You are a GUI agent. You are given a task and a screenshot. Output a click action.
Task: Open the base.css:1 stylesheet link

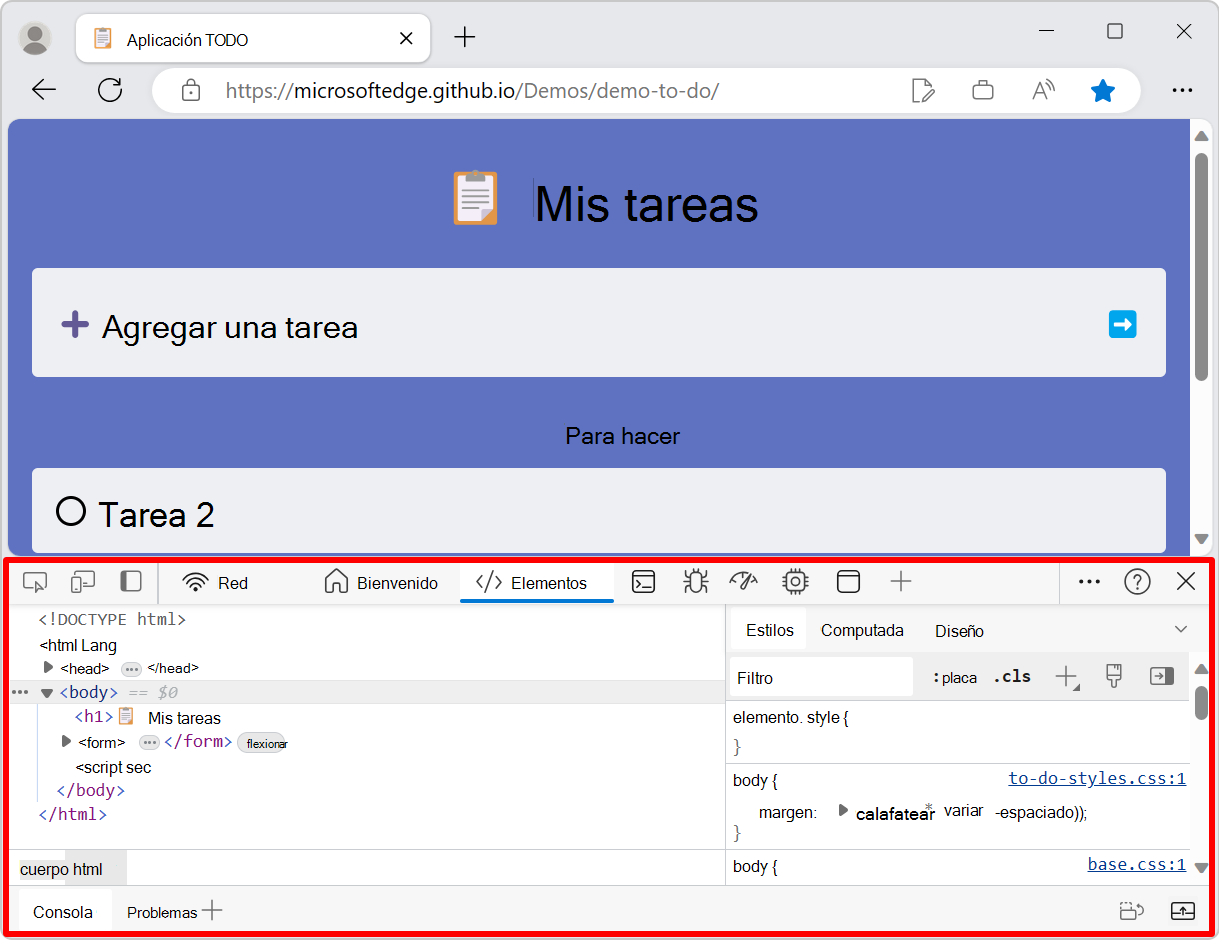pos(1136,864)
